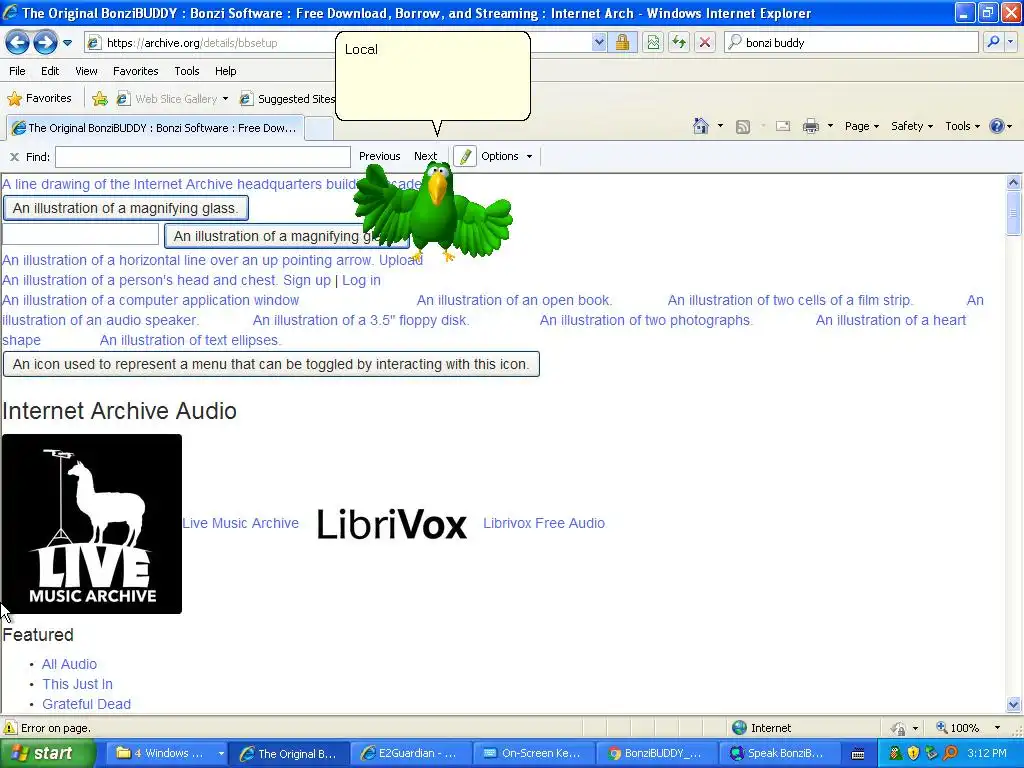
Task: Open command bar Tools dropdown
Action: [x=963, y=126]
